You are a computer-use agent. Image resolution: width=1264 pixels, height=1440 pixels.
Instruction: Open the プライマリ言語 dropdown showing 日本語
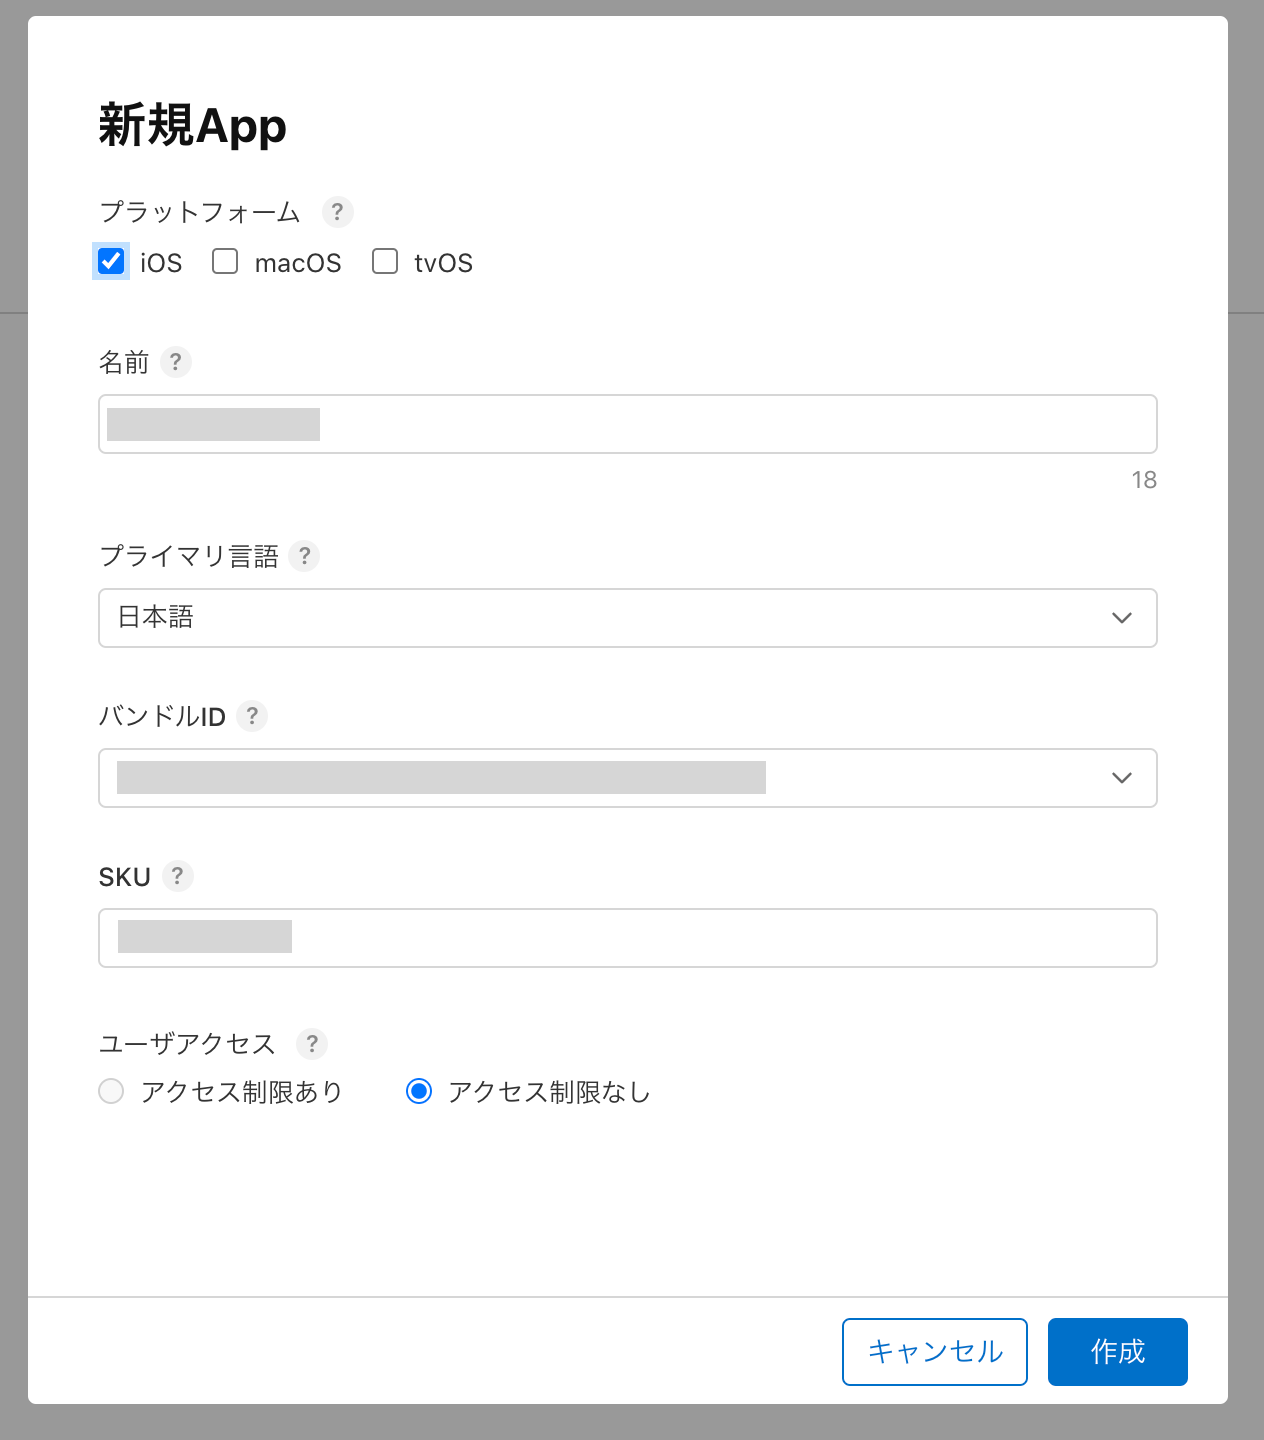click(x=627, y=618)
